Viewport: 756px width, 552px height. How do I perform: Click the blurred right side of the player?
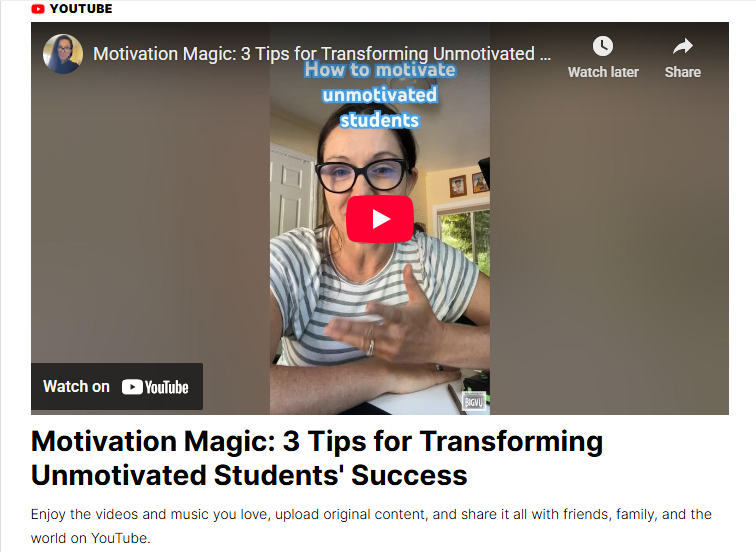[x=609, y=241]
